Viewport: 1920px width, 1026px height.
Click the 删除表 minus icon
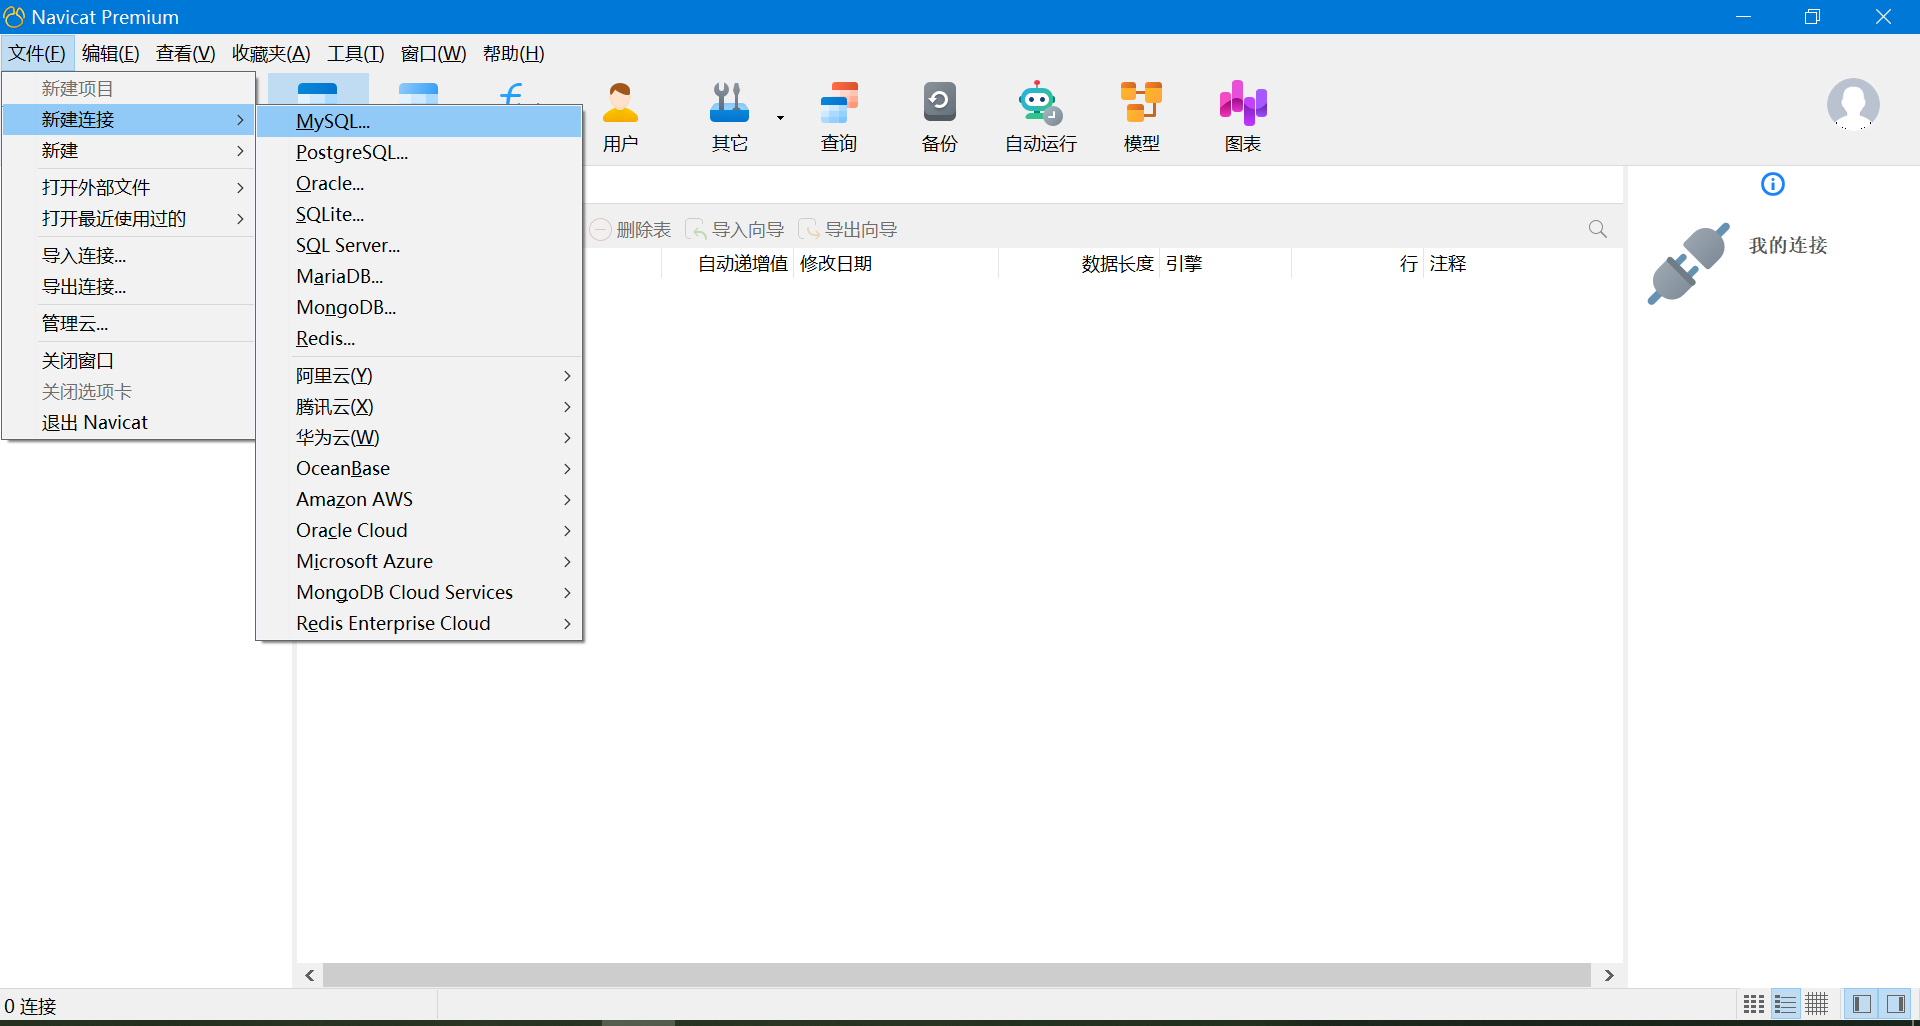tap(600, 230)
